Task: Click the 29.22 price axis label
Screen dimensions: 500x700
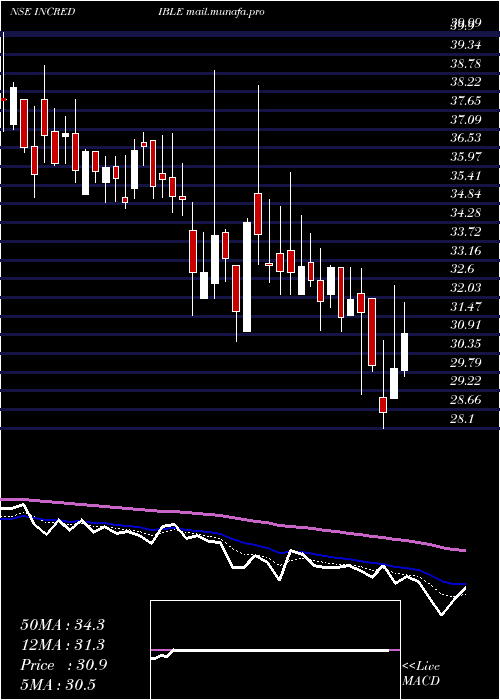Action: point(466,380)
